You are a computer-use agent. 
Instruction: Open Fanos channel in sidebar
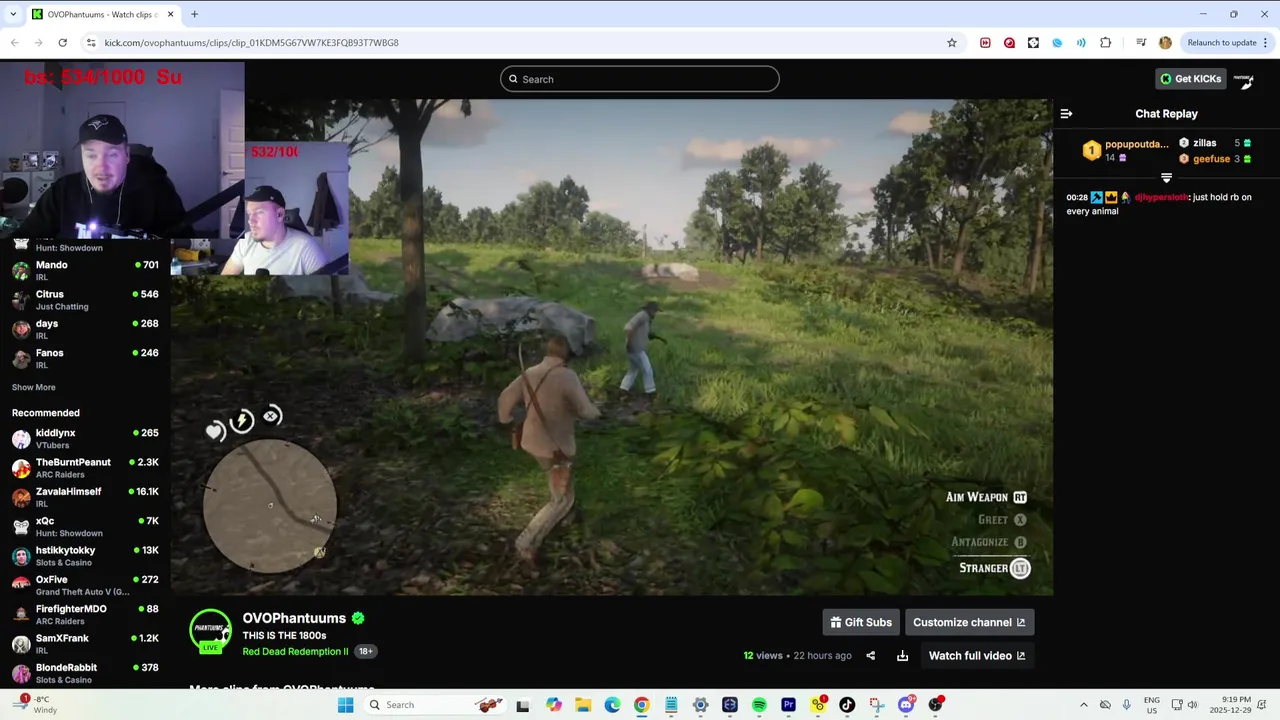(85, 358)
